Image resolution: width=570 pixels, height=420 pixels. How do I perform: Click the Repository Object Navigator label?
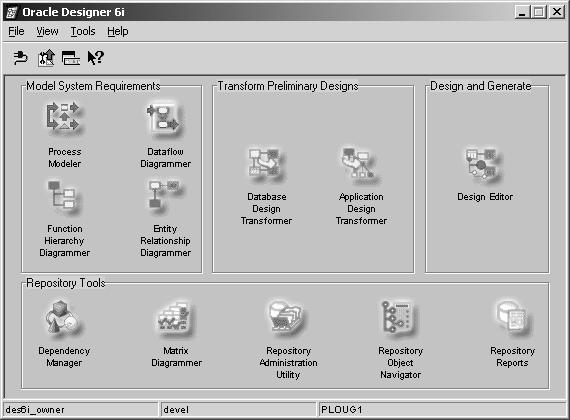pos(400,362)
